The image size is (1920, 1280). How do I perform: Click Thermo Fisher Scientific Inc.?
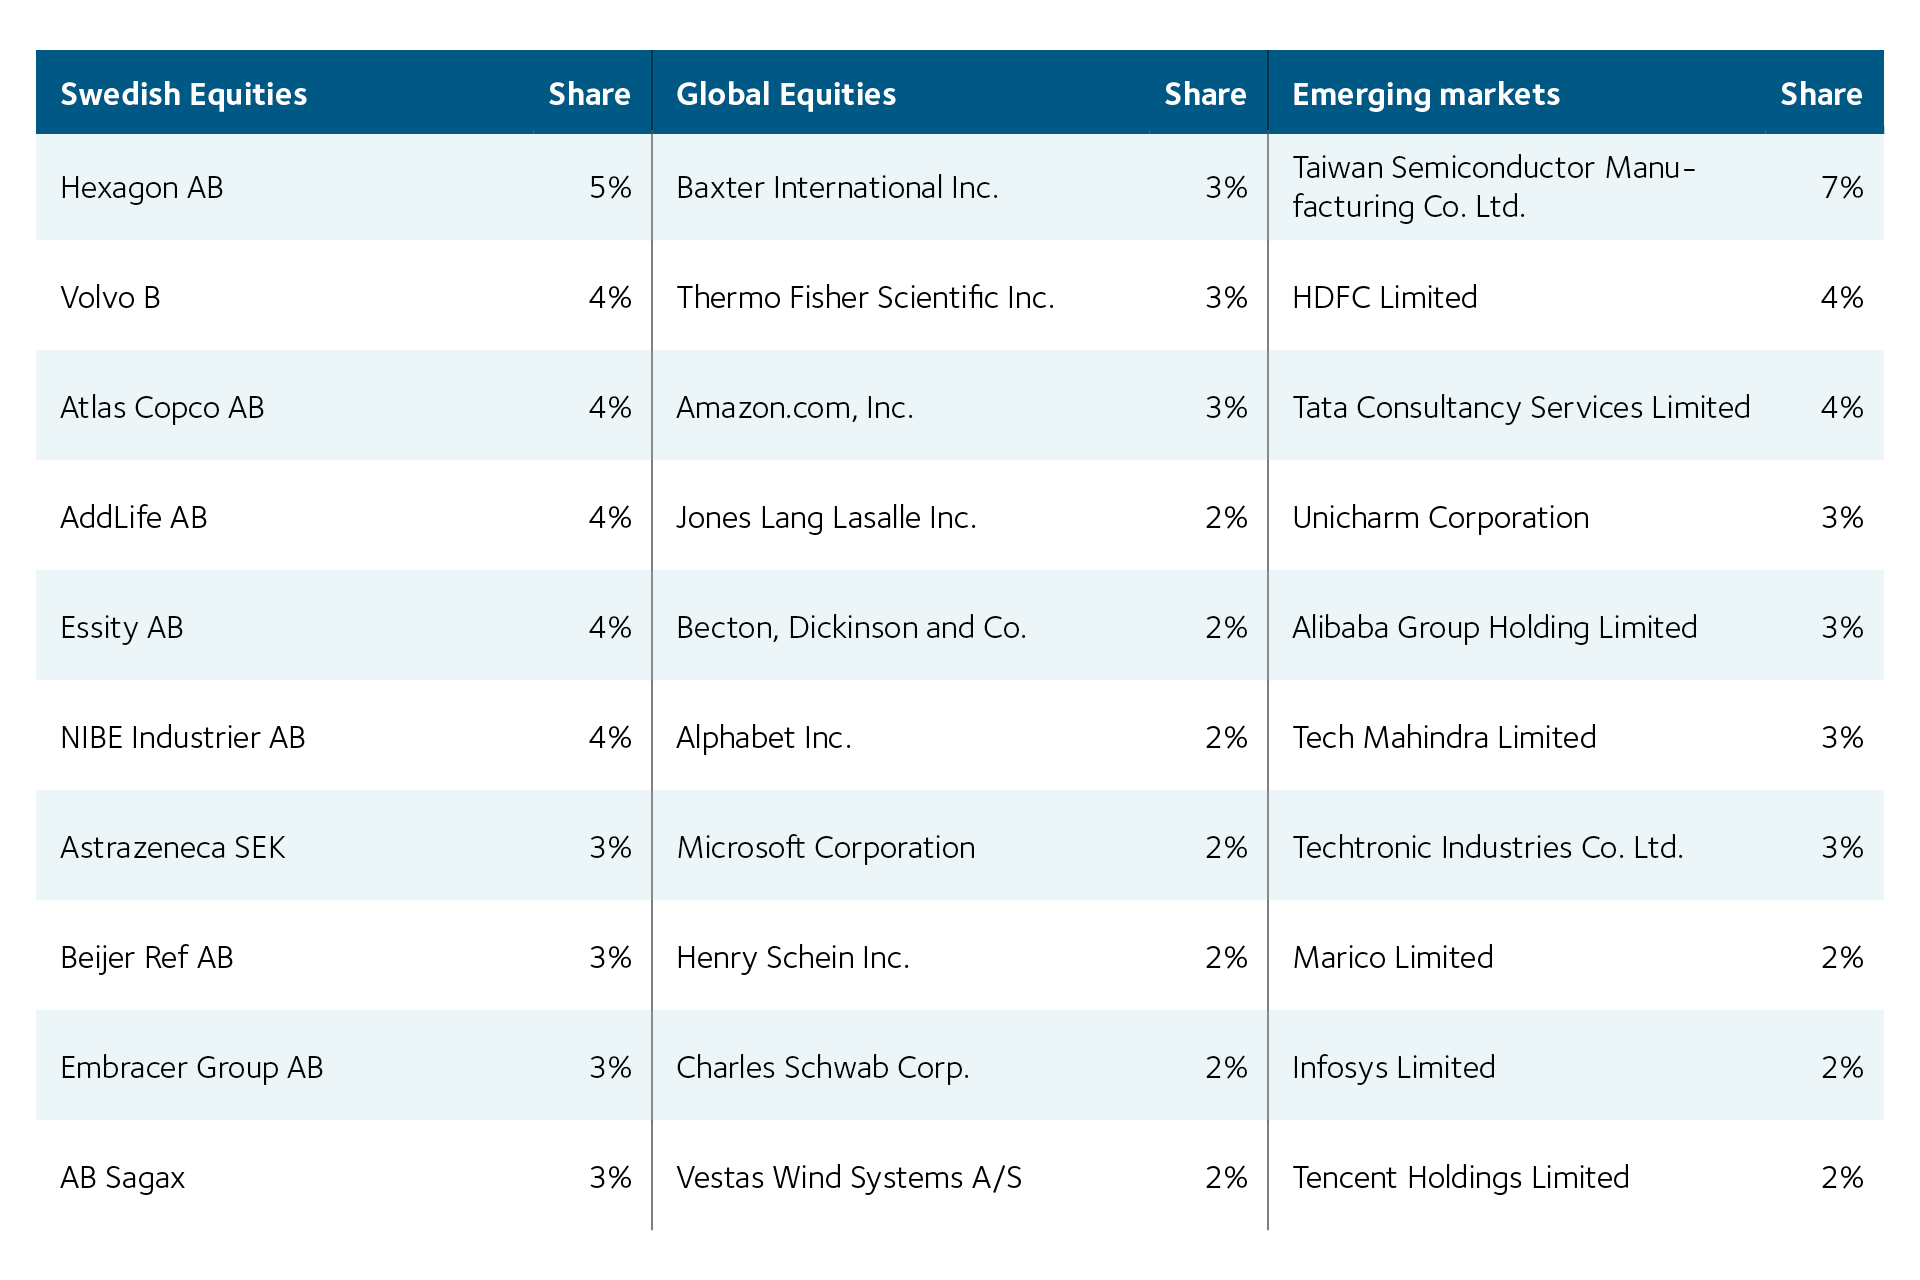[x=866, y=297]
